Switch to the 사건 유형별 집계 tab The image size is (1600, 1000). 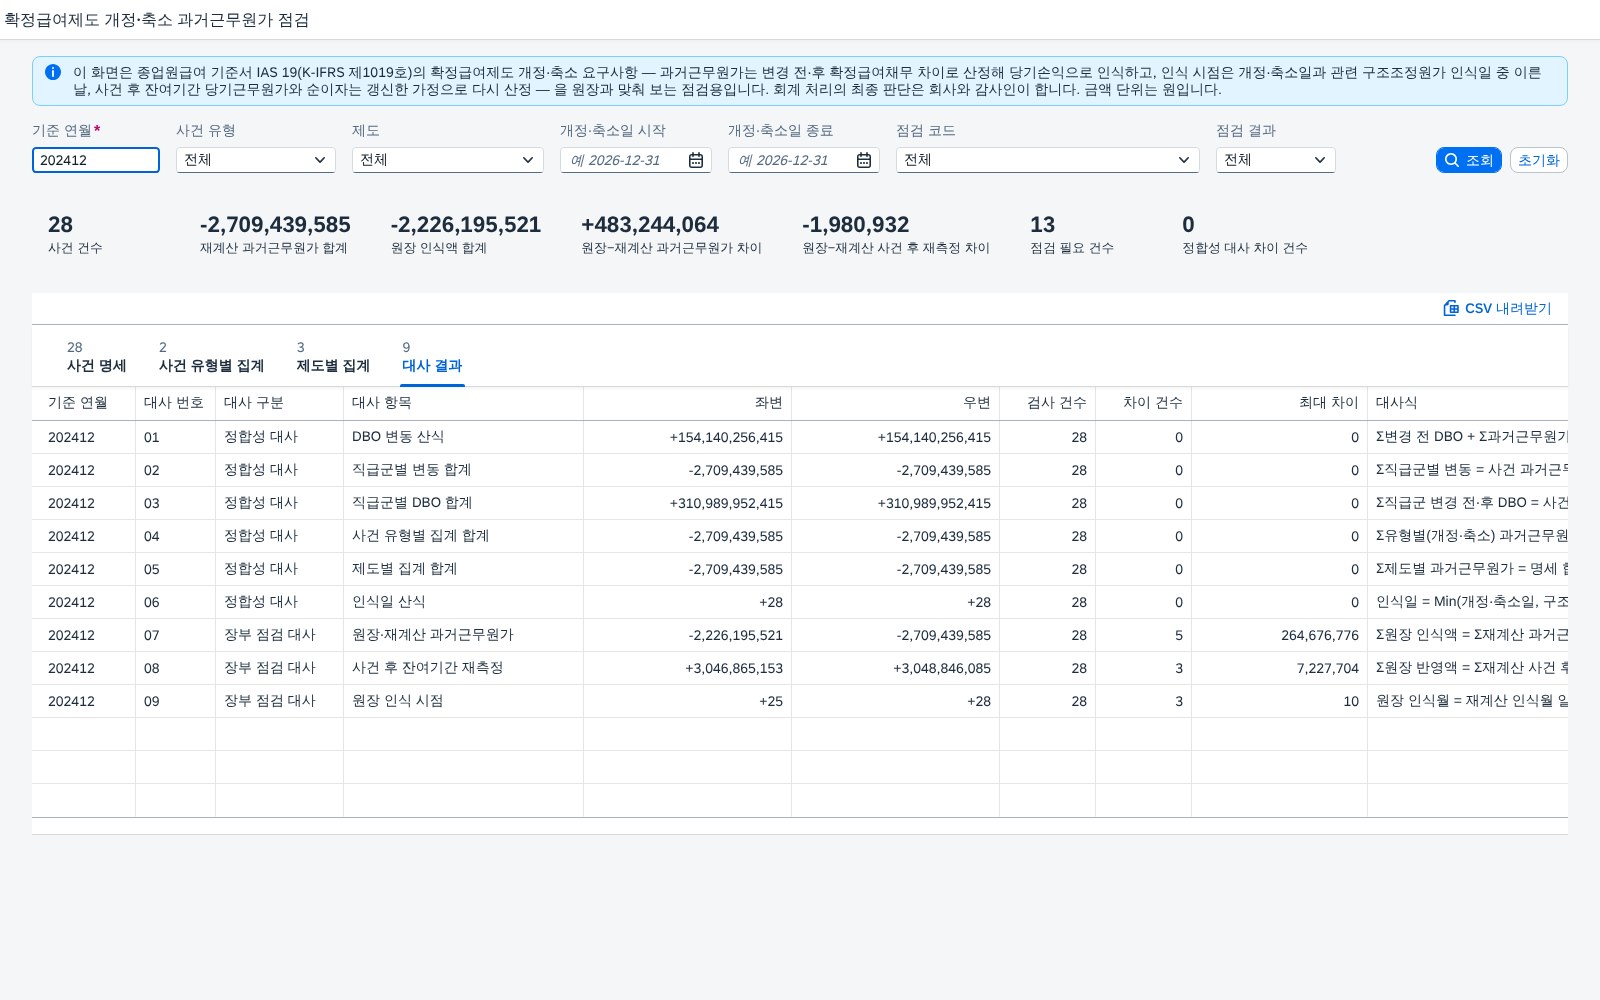[x=211, y=357]
